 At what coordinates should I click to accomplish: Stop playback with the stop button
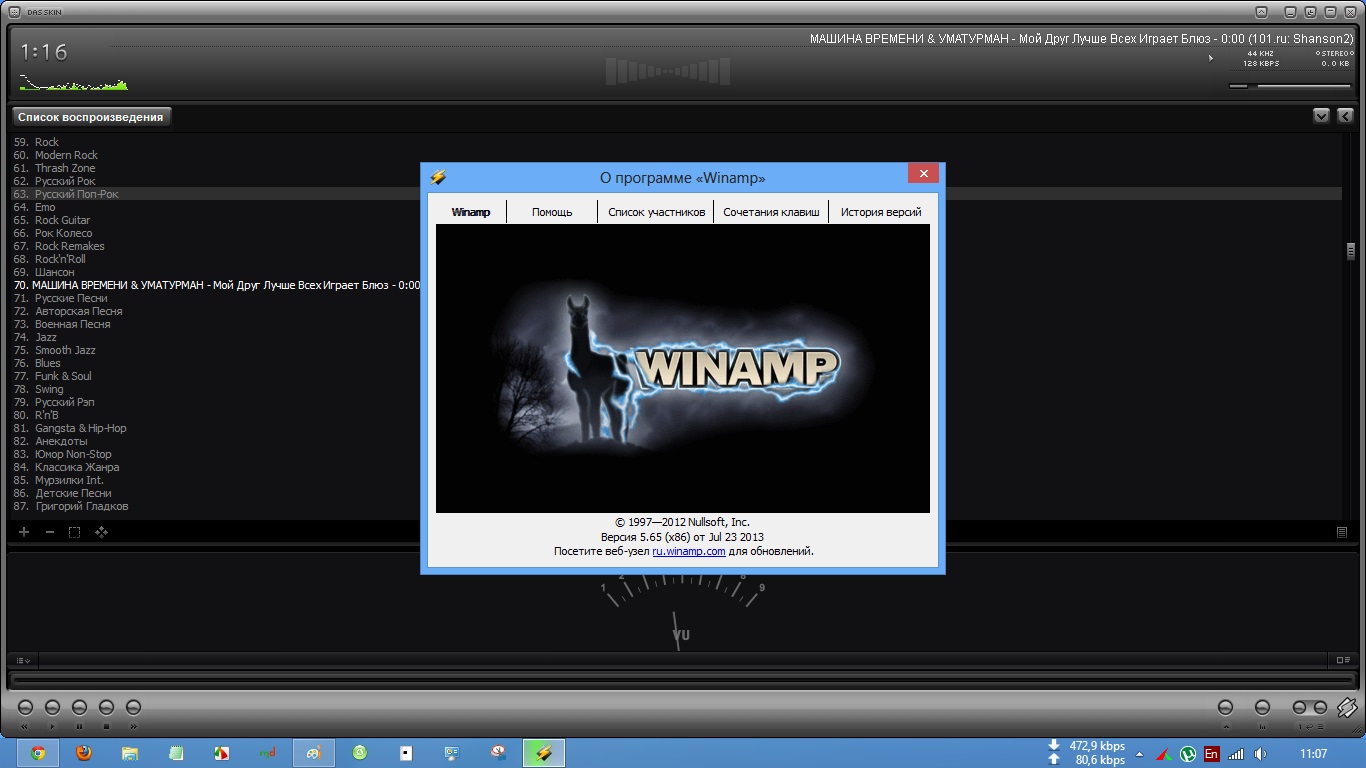click(x=106, y=708)
